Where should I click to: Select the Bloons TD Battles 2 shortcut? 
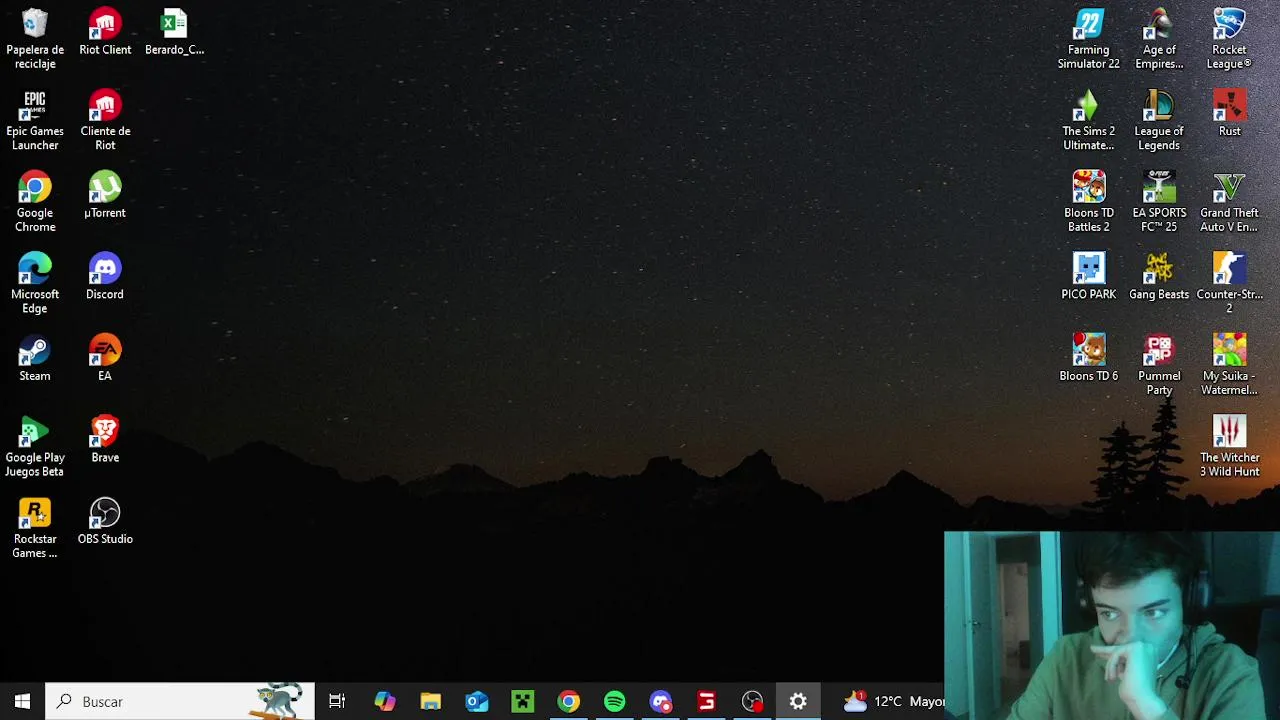1089,203
